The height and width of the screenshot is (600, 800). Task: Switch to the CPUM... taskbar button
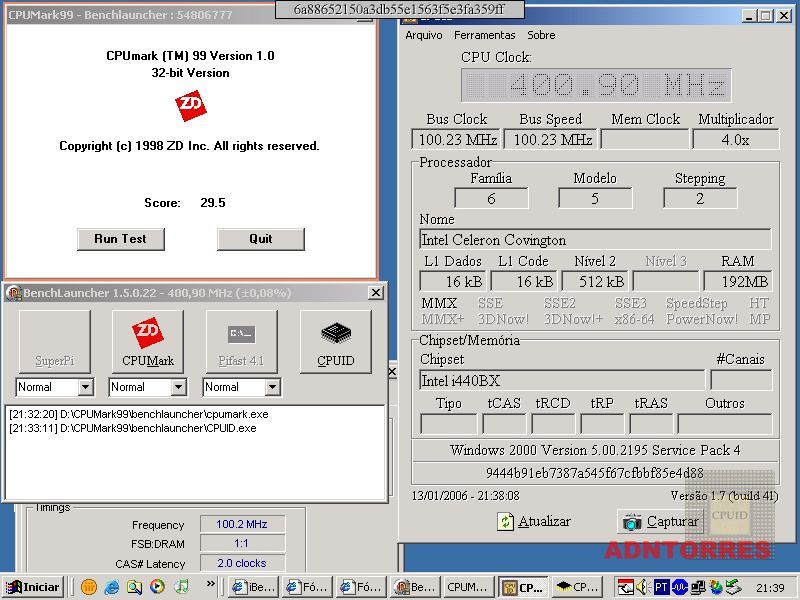[469, 587]
